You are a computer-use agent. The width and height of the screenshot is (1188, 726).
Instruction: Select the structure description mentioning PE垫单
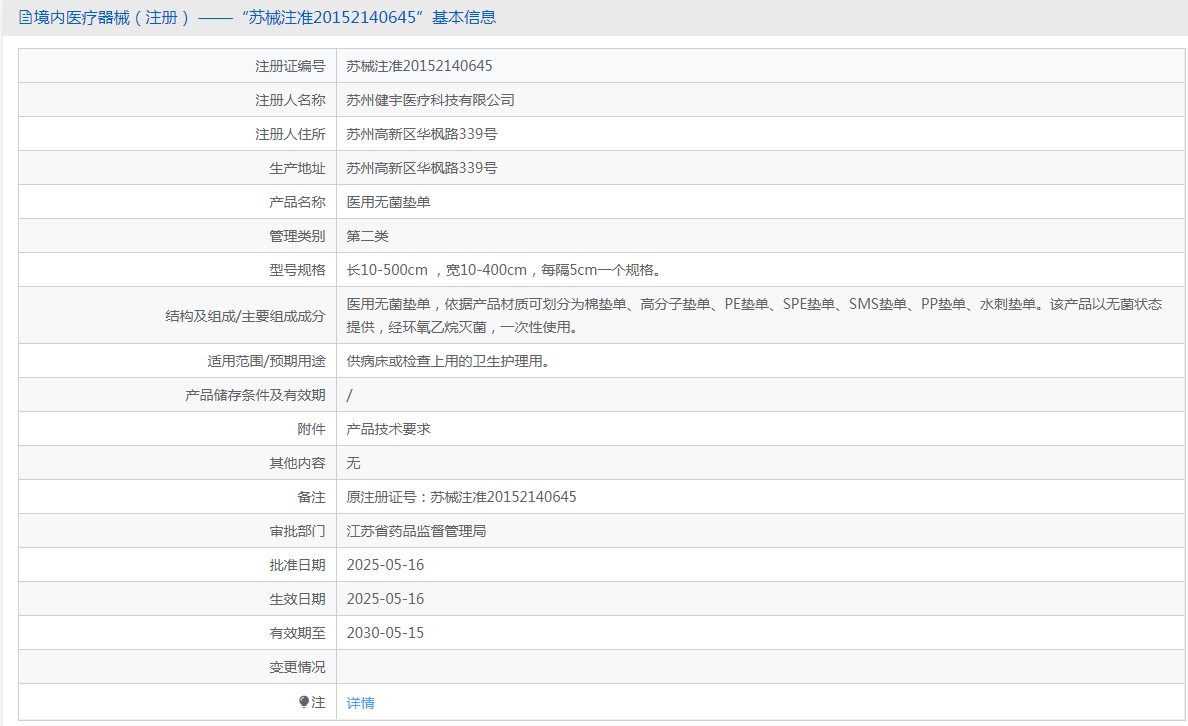(x=754, y=315)
